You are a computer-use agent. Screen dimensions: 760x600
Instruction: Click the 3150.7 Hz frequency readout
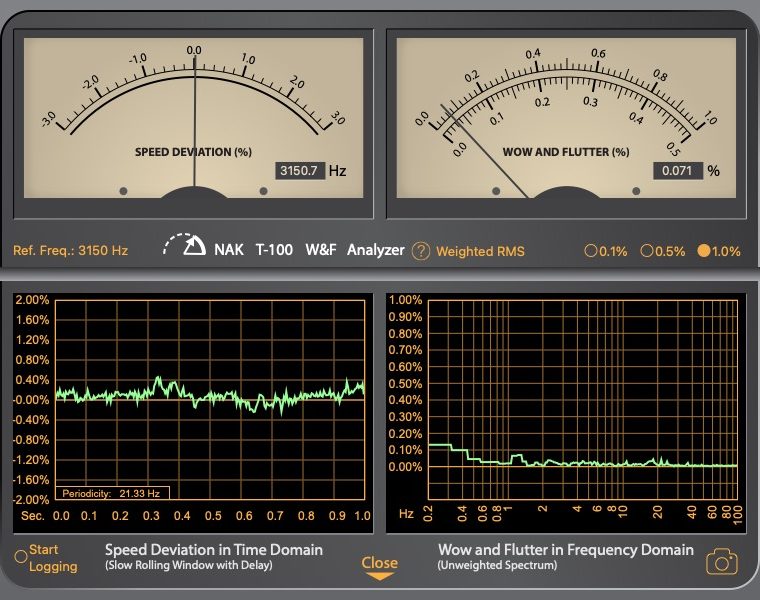tap(300, 171)
